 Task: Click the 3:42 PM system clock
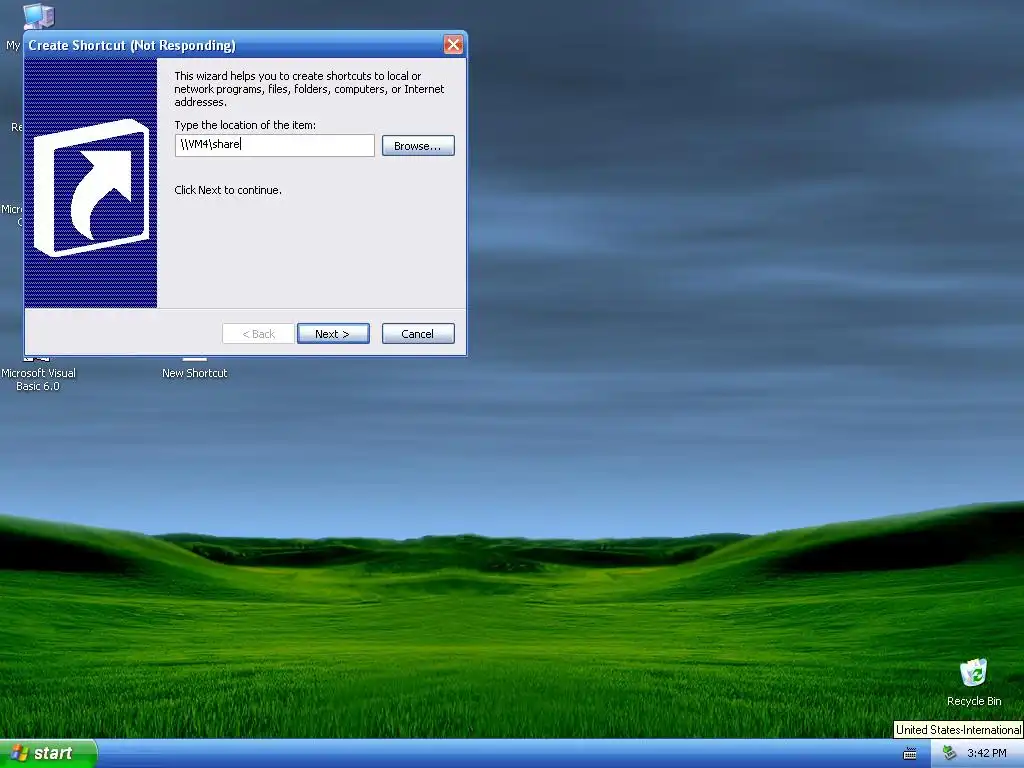pyautogui.click(x=987, y=753)
